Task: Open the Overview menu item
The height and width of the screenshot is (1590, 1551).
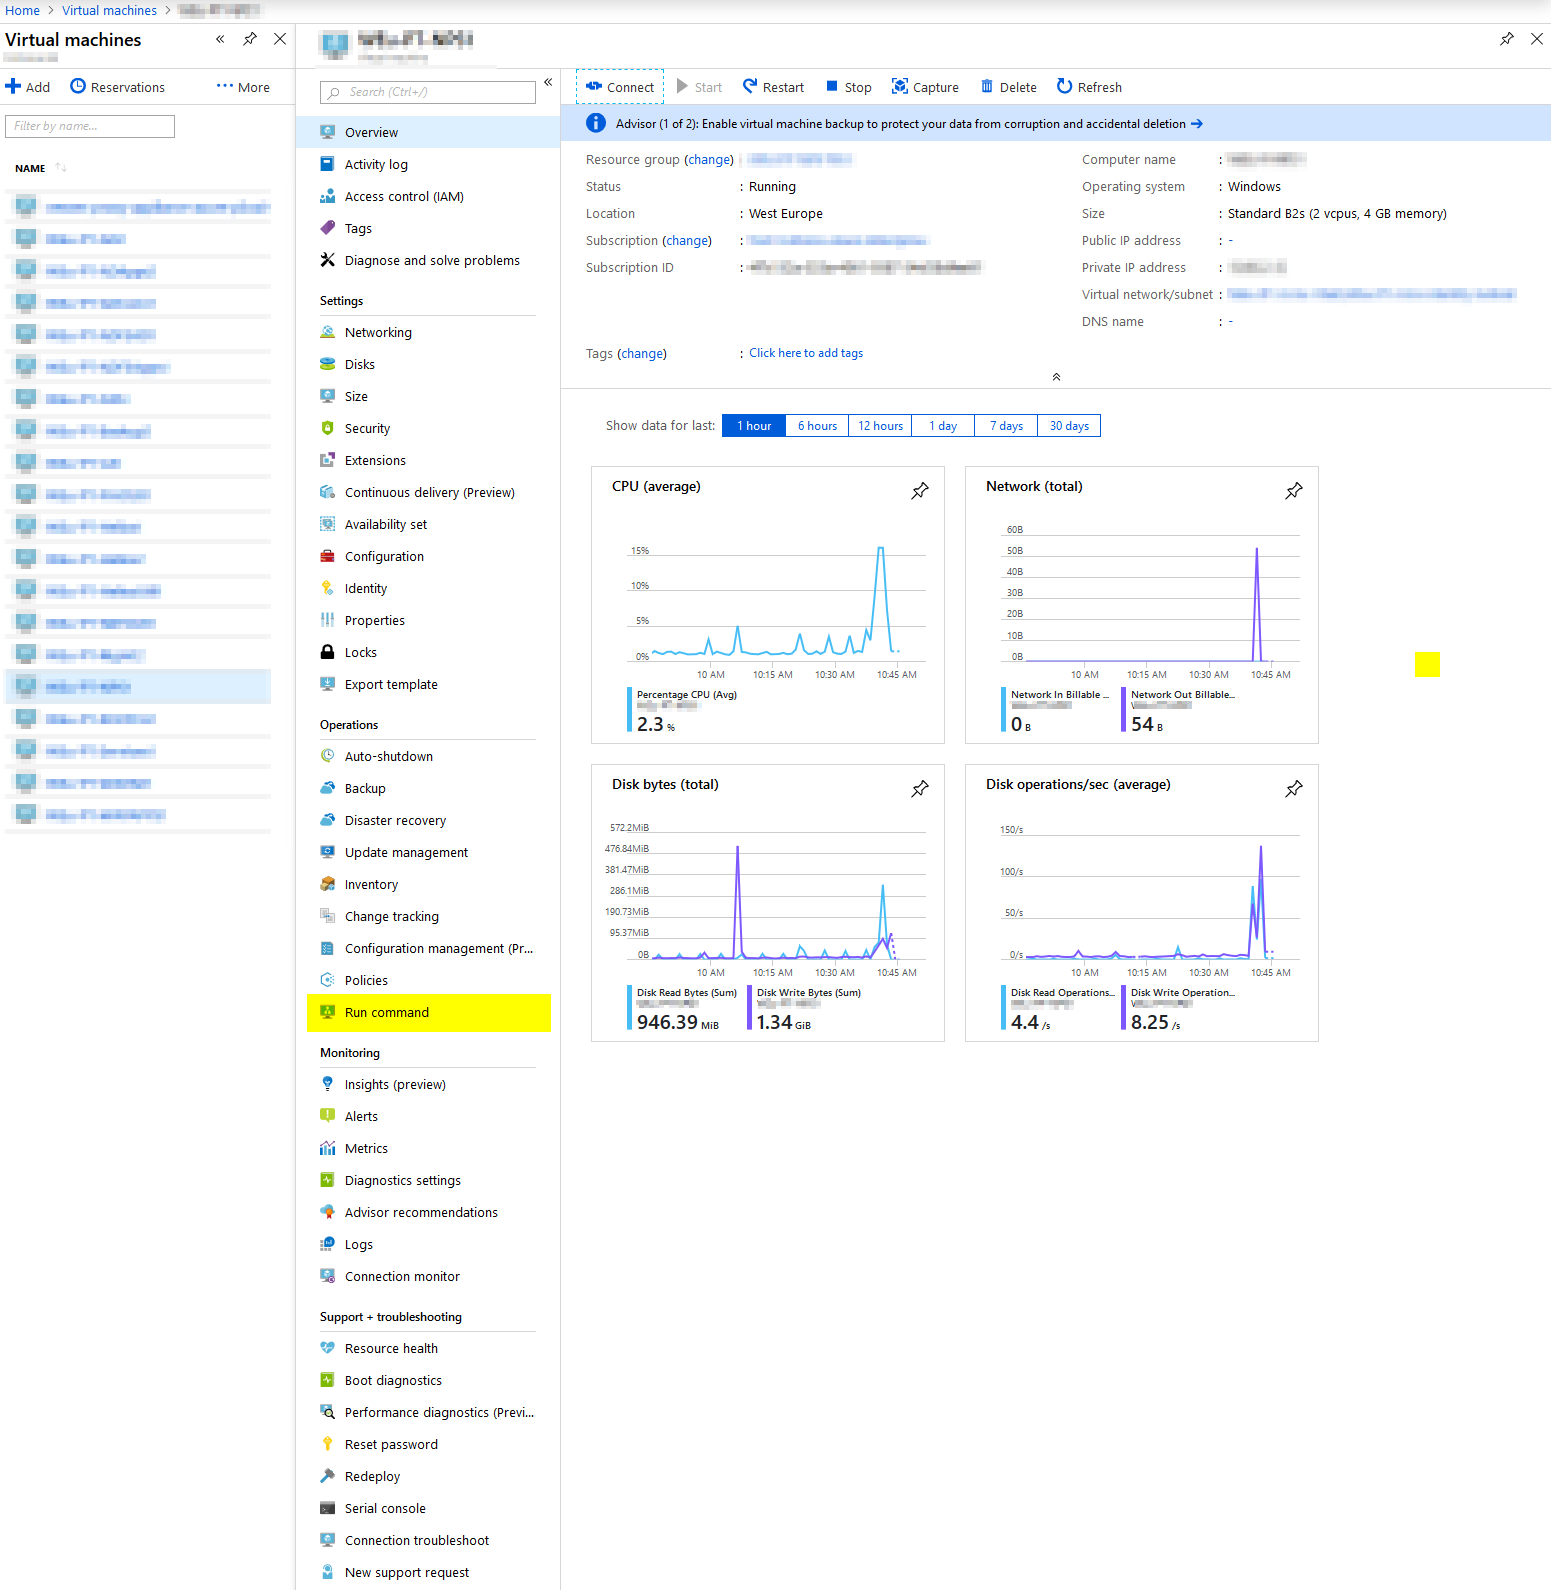Action: tap(428, 132)
